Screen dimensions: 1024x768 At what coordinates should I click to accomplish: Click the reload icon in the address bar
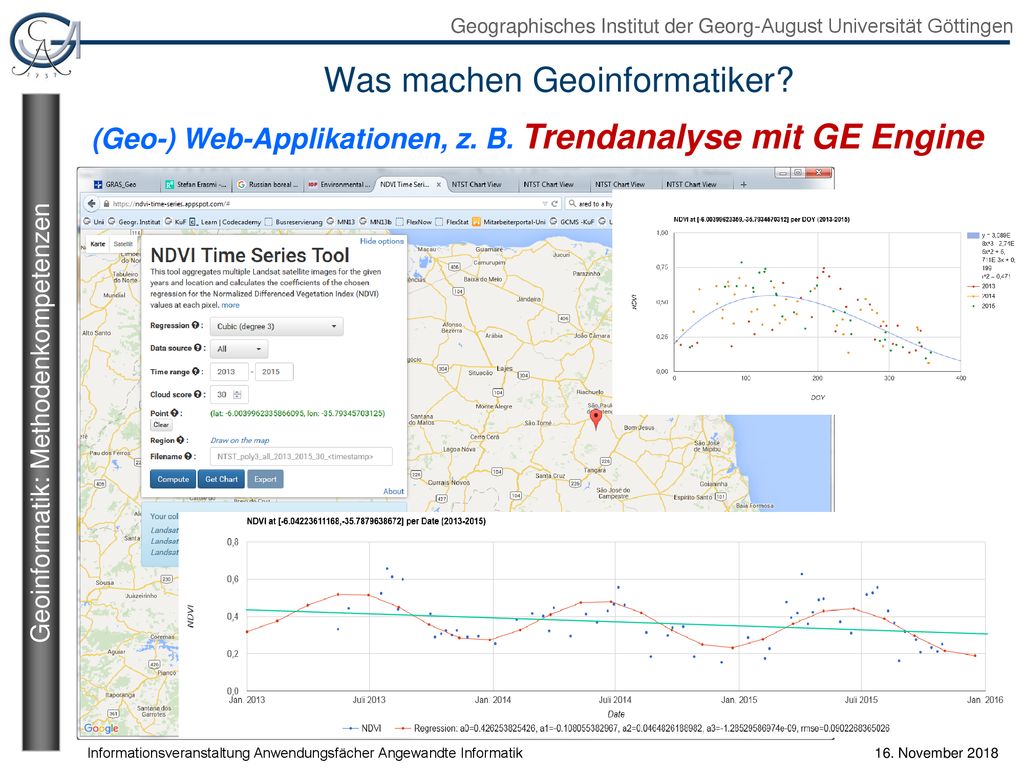click(554, 204)
